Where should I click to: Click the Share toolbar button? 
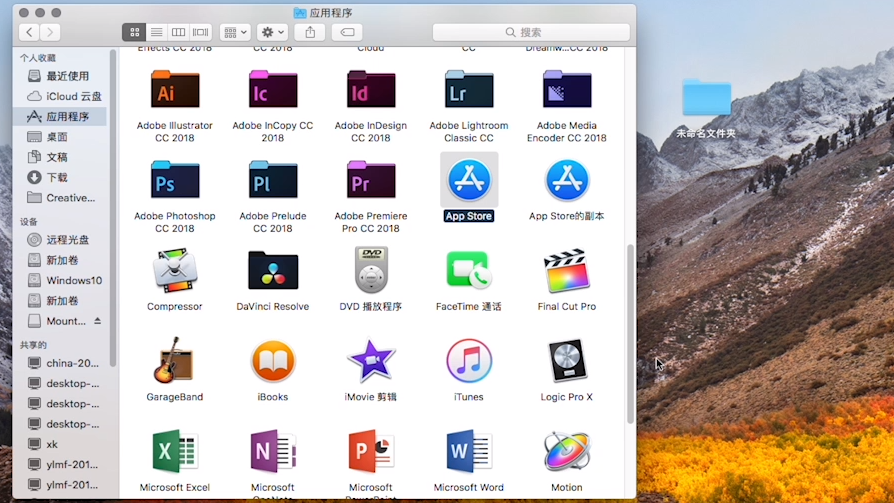click(x=310, y=33)
